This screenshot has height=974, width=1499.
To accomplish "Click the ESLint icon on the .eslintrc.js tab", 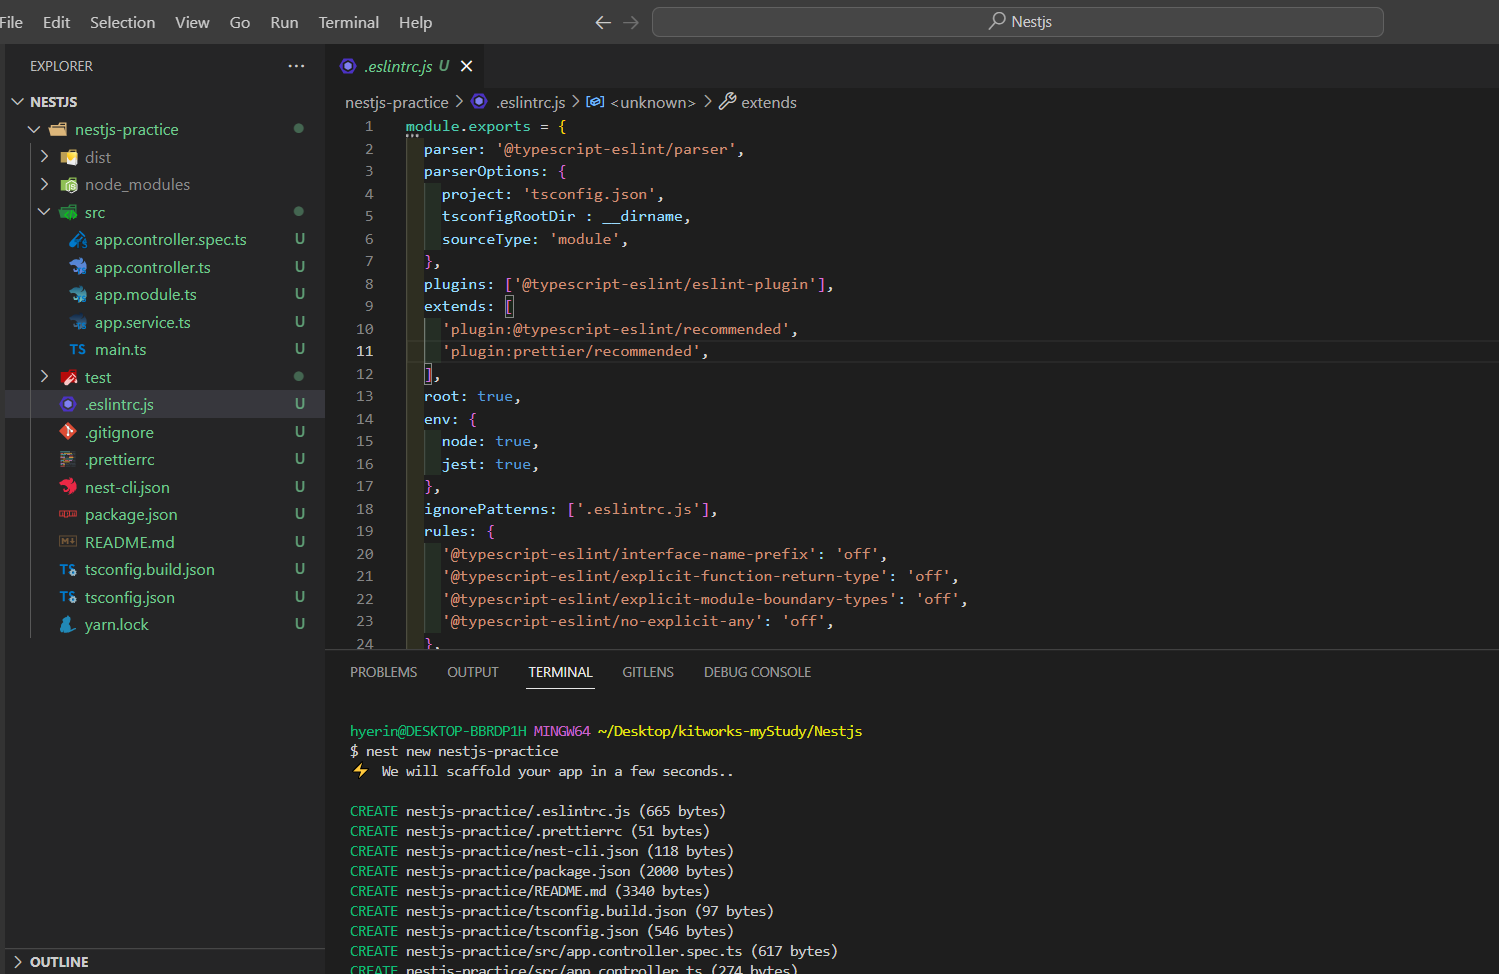I will (x=348, y=66).
